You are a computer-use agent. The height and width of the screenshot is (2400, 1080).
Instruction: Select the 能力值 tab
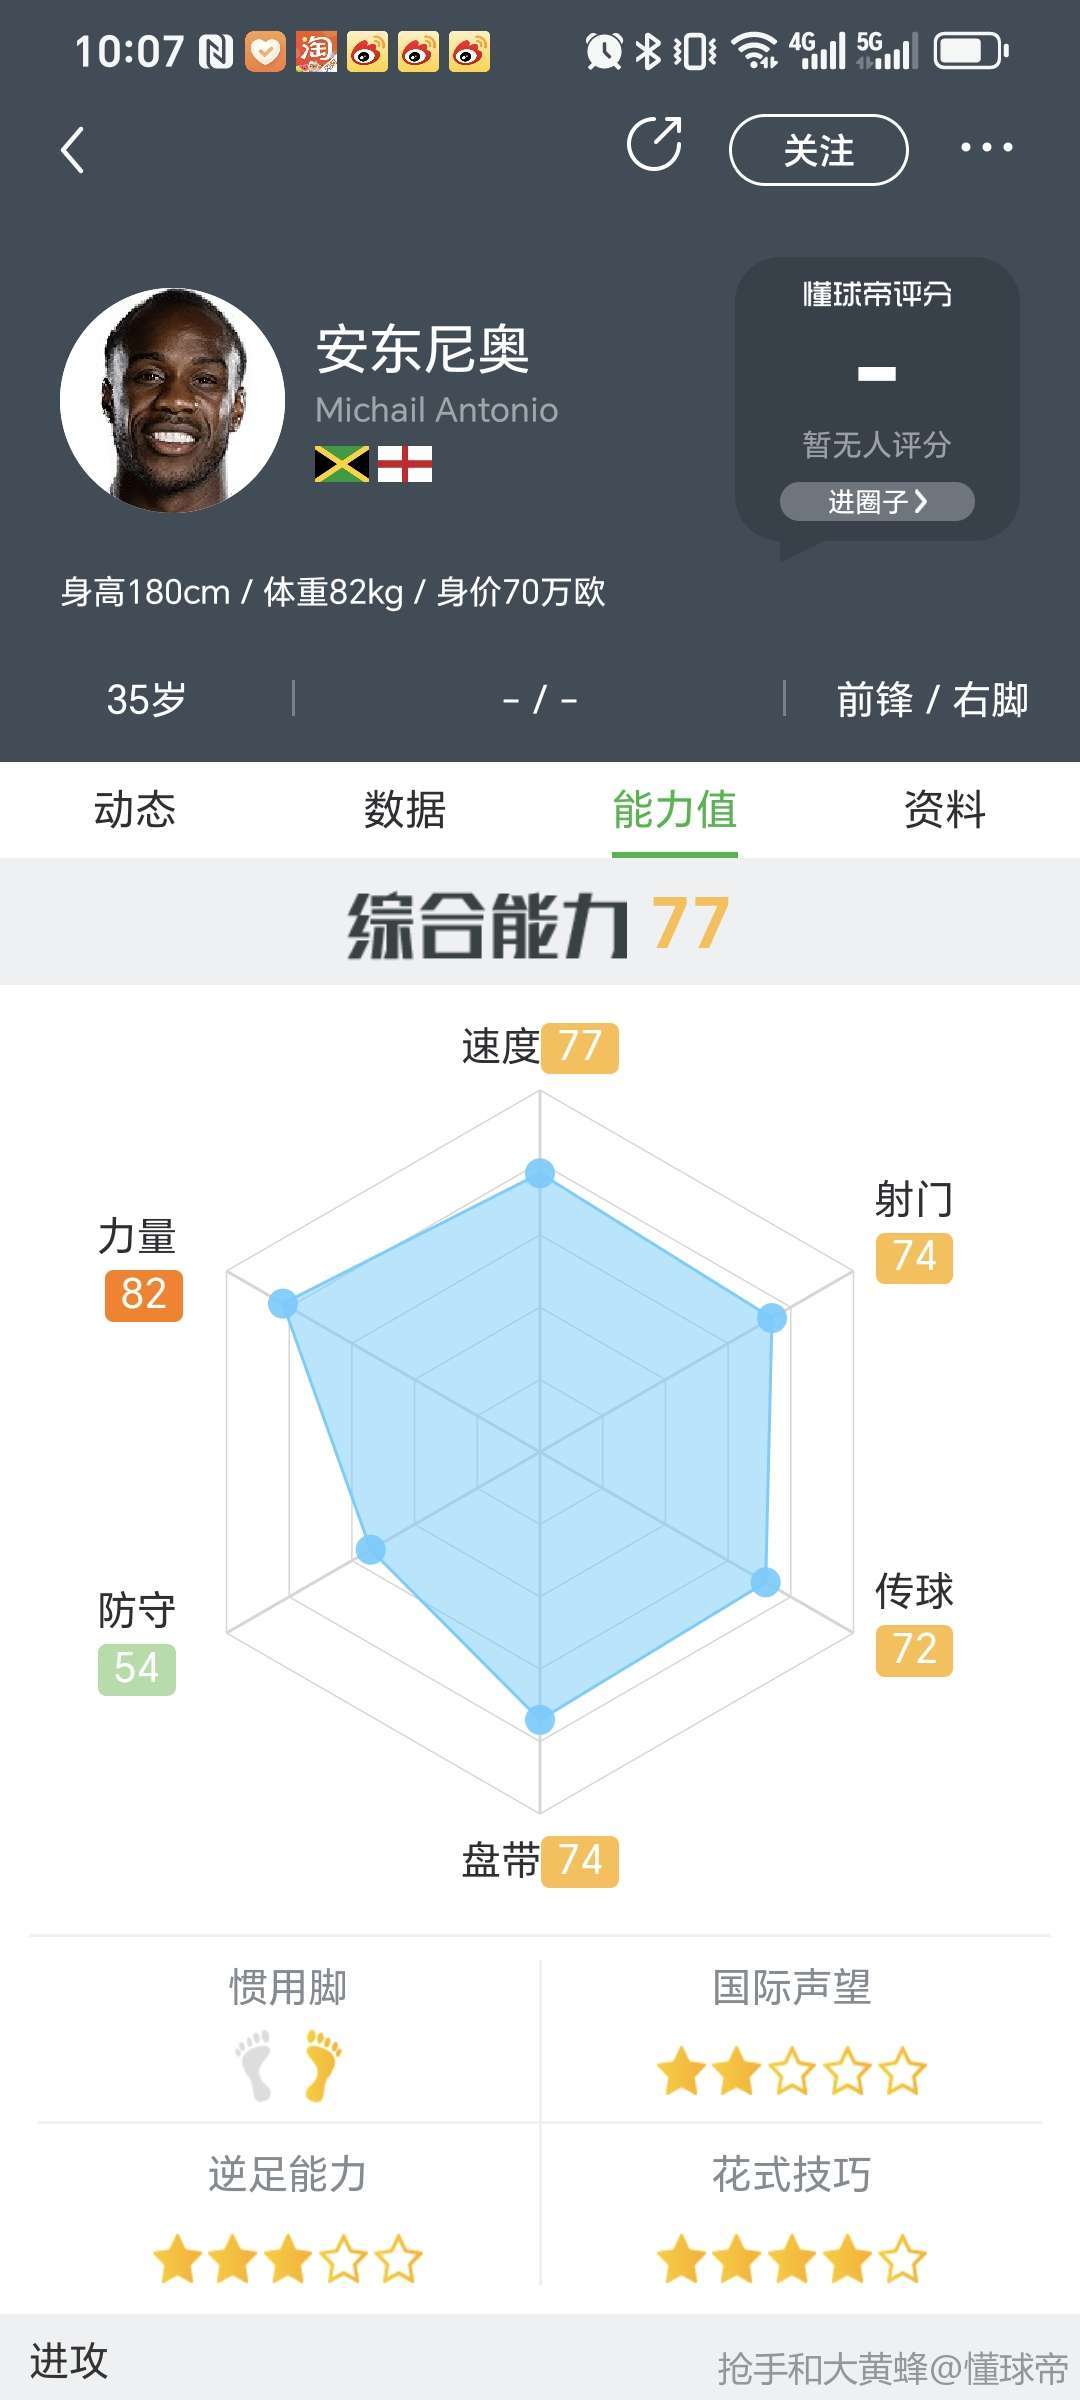(x=675, y=809)
